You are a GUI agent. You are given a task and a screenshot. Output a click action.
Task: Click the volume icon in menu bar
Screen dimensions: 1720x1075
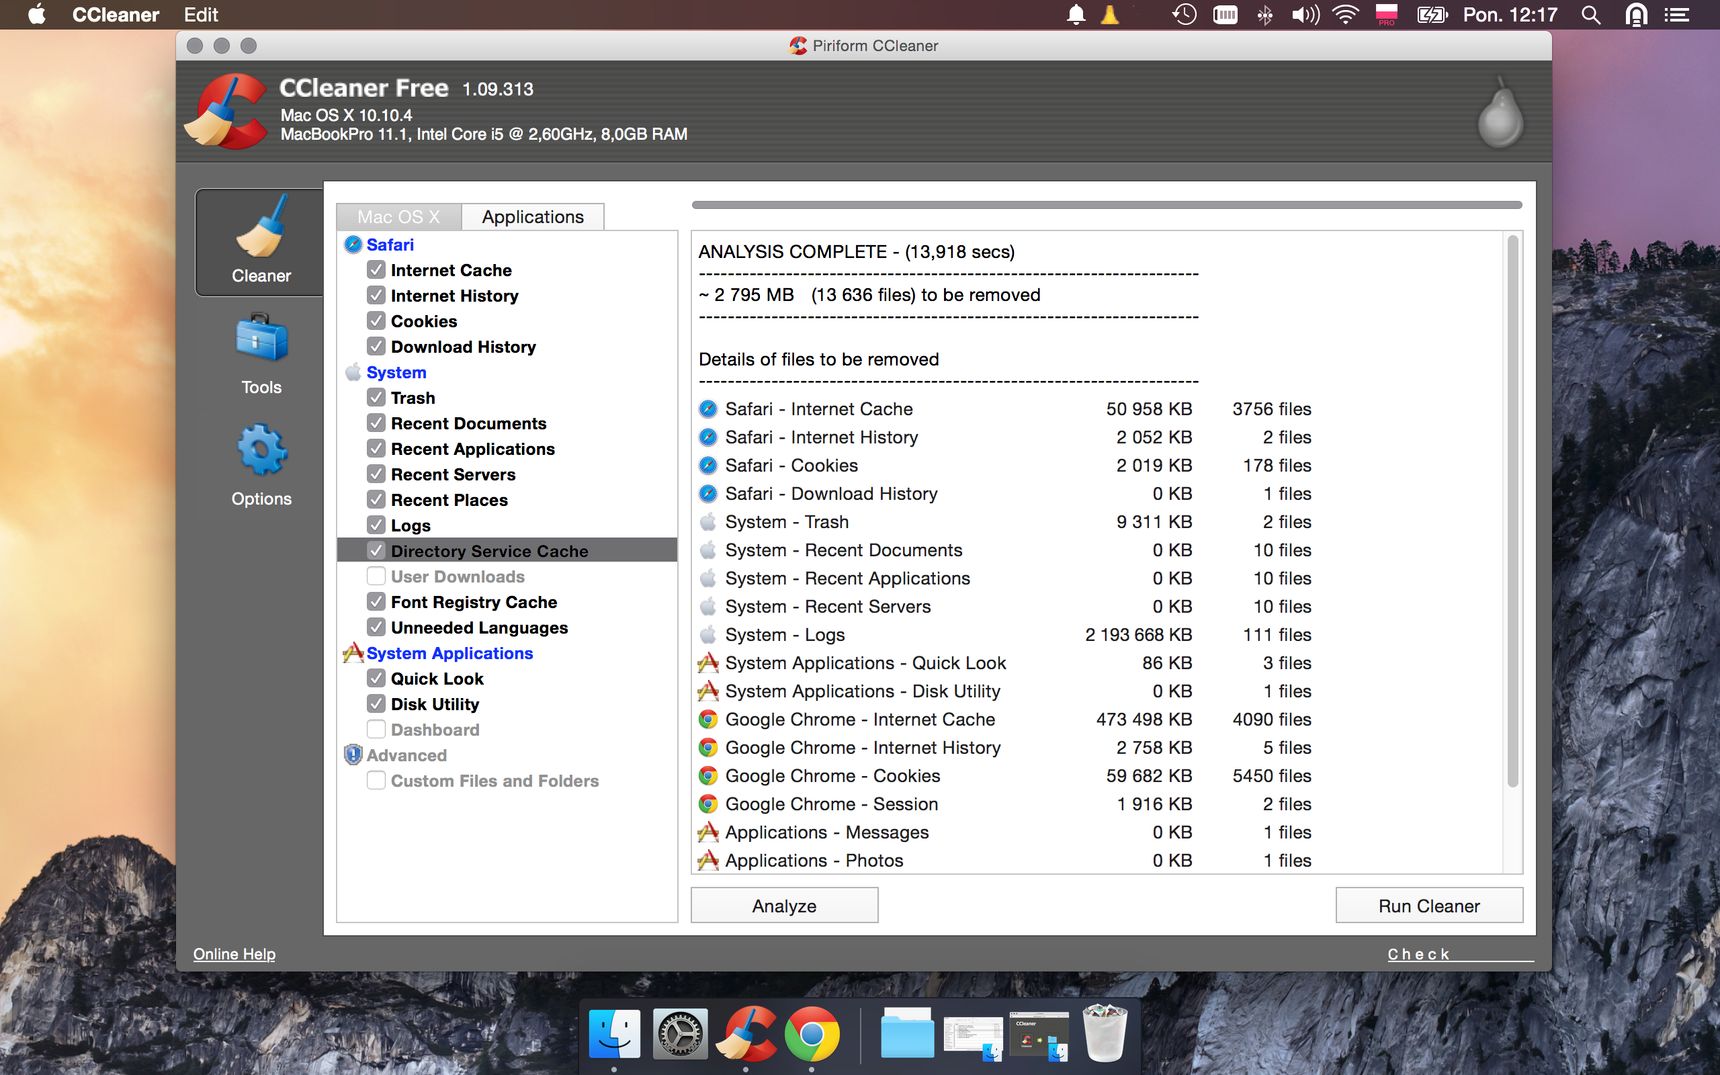[x=1305, y=15]
